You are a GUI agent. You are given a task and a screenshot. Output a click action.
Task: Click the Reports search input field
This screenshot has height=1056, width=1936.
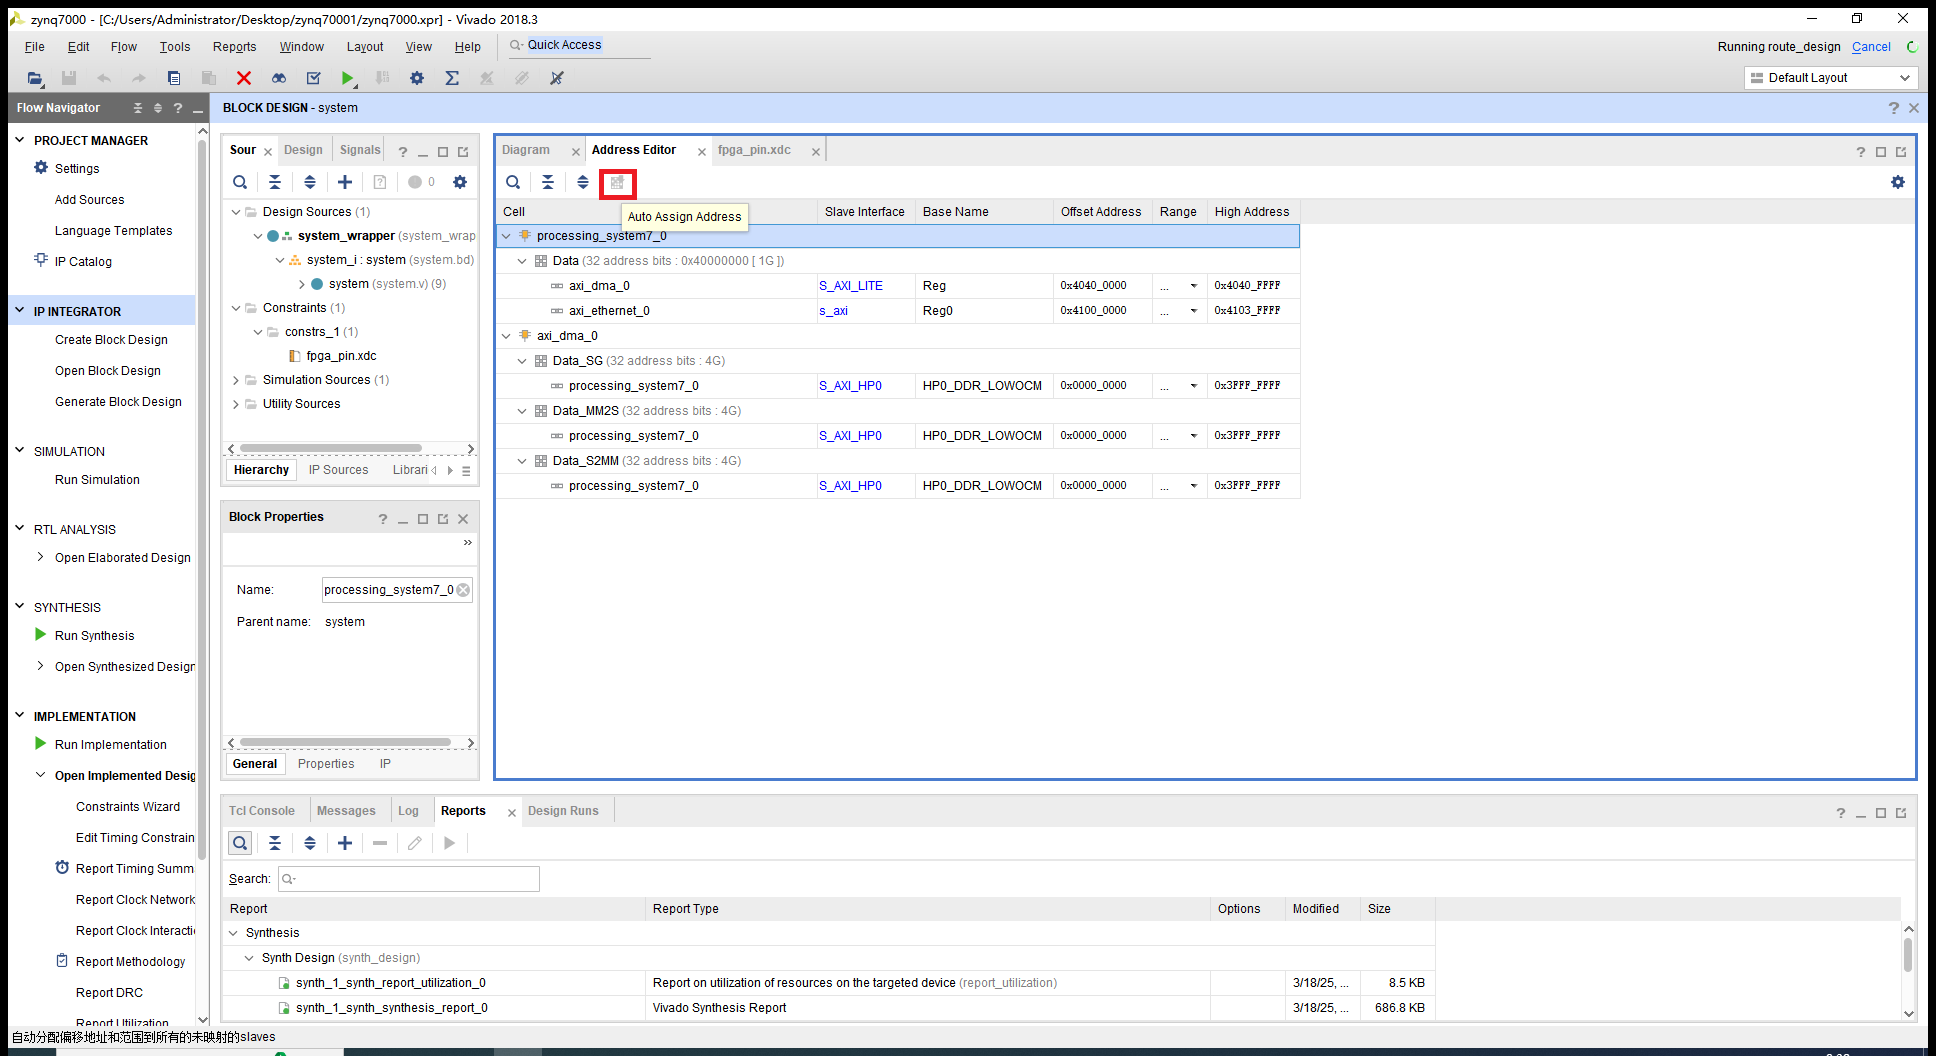coord(409,879)
